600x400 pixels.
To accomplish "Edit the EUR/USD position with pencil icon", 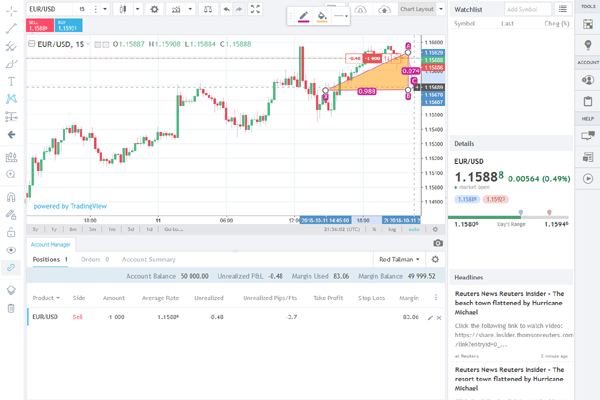I will click(430, 318).
